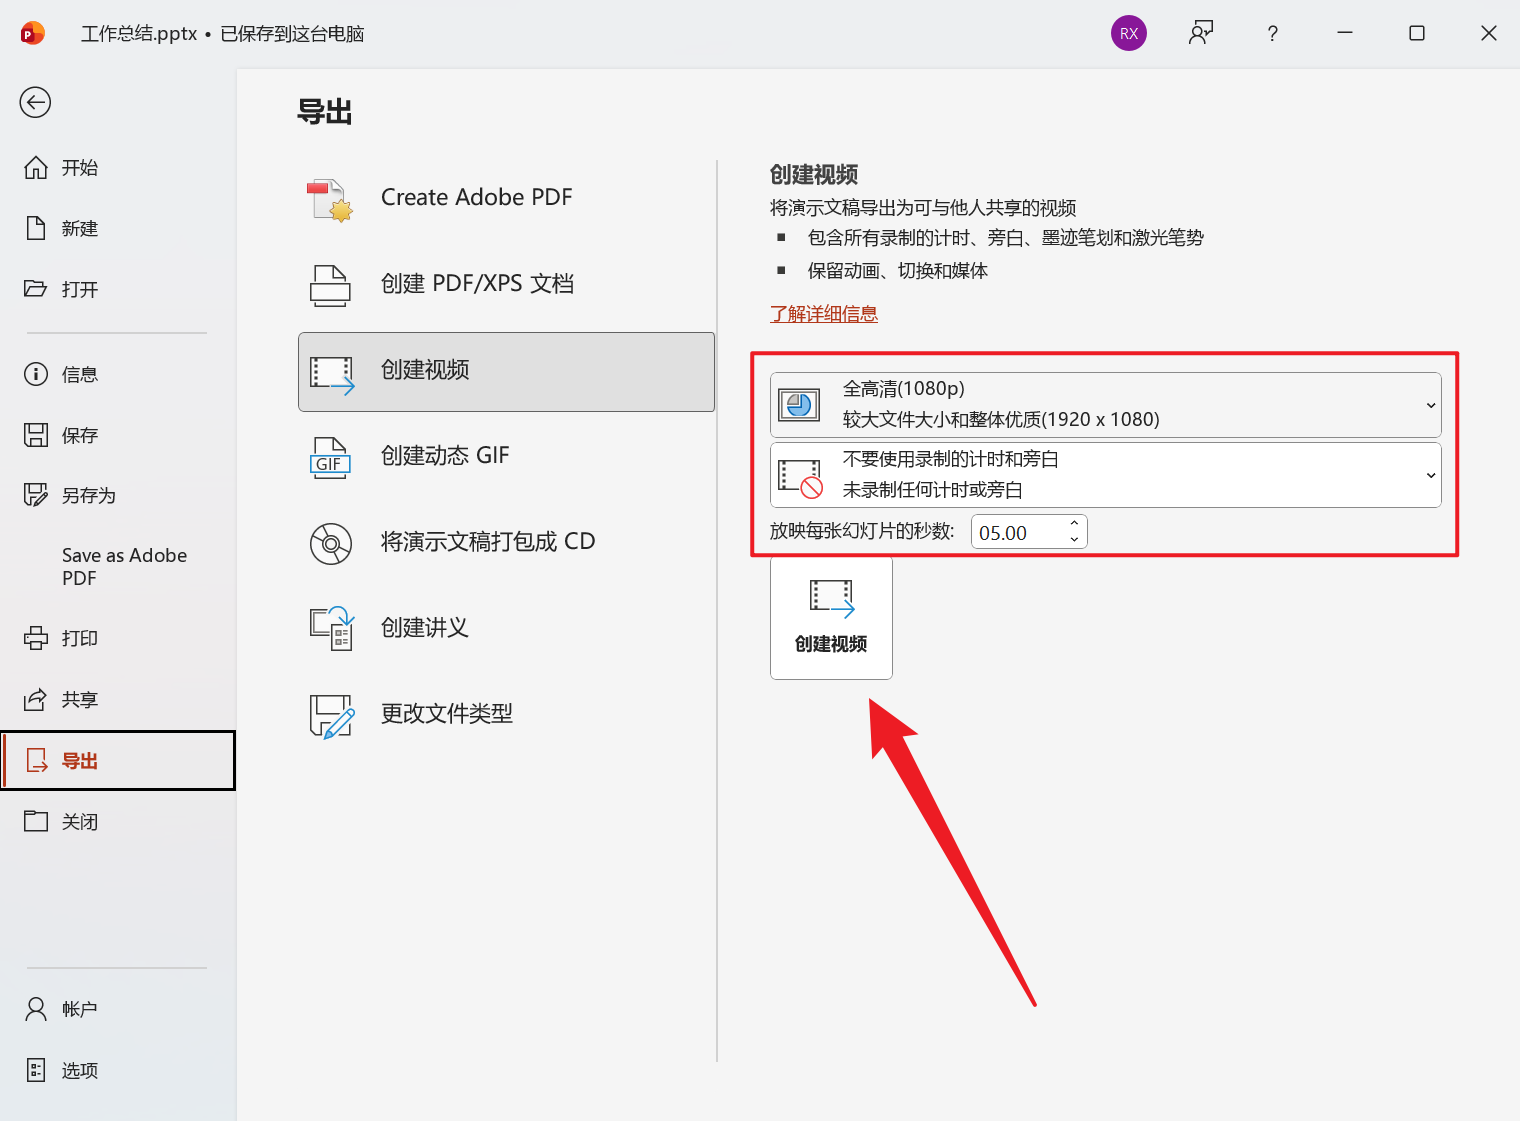Open the 打印 section from sidebar
Viewport: 1520px width, 1121px height.
(x=78, y=638)
